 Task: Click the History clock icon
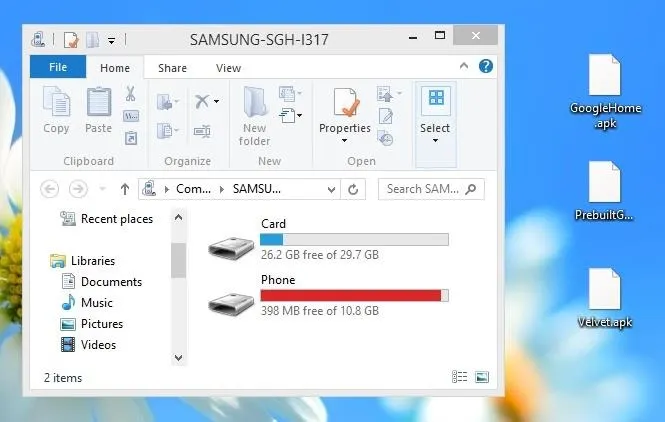[x=386, y=138]
